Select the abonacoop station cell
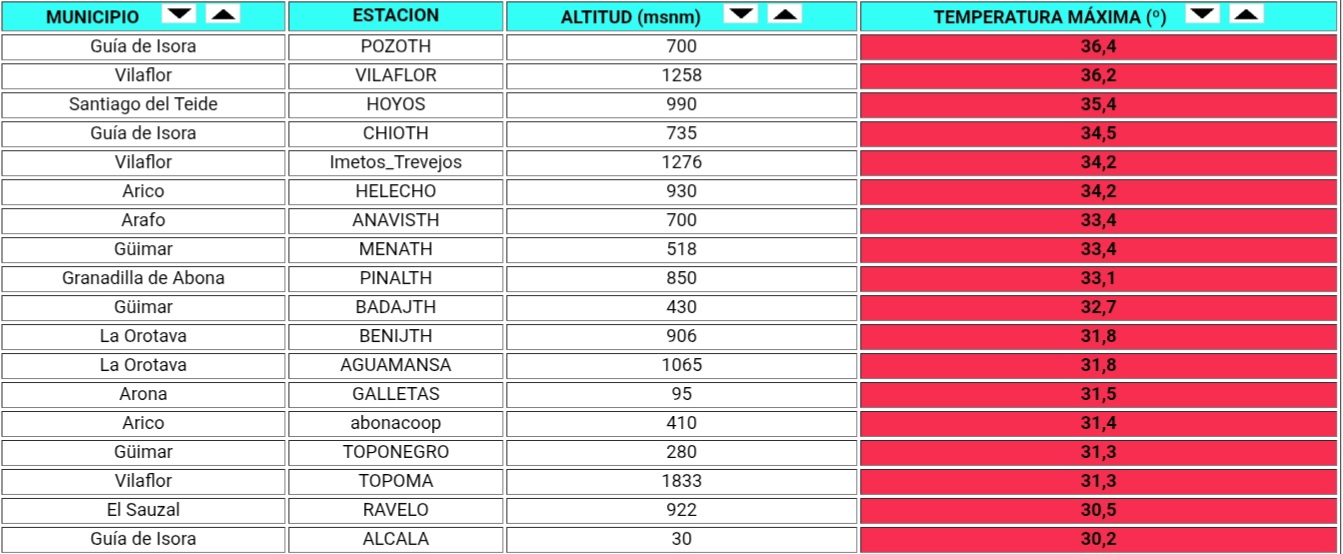The width and height of the screenshot is (1343, 554). 396,423
